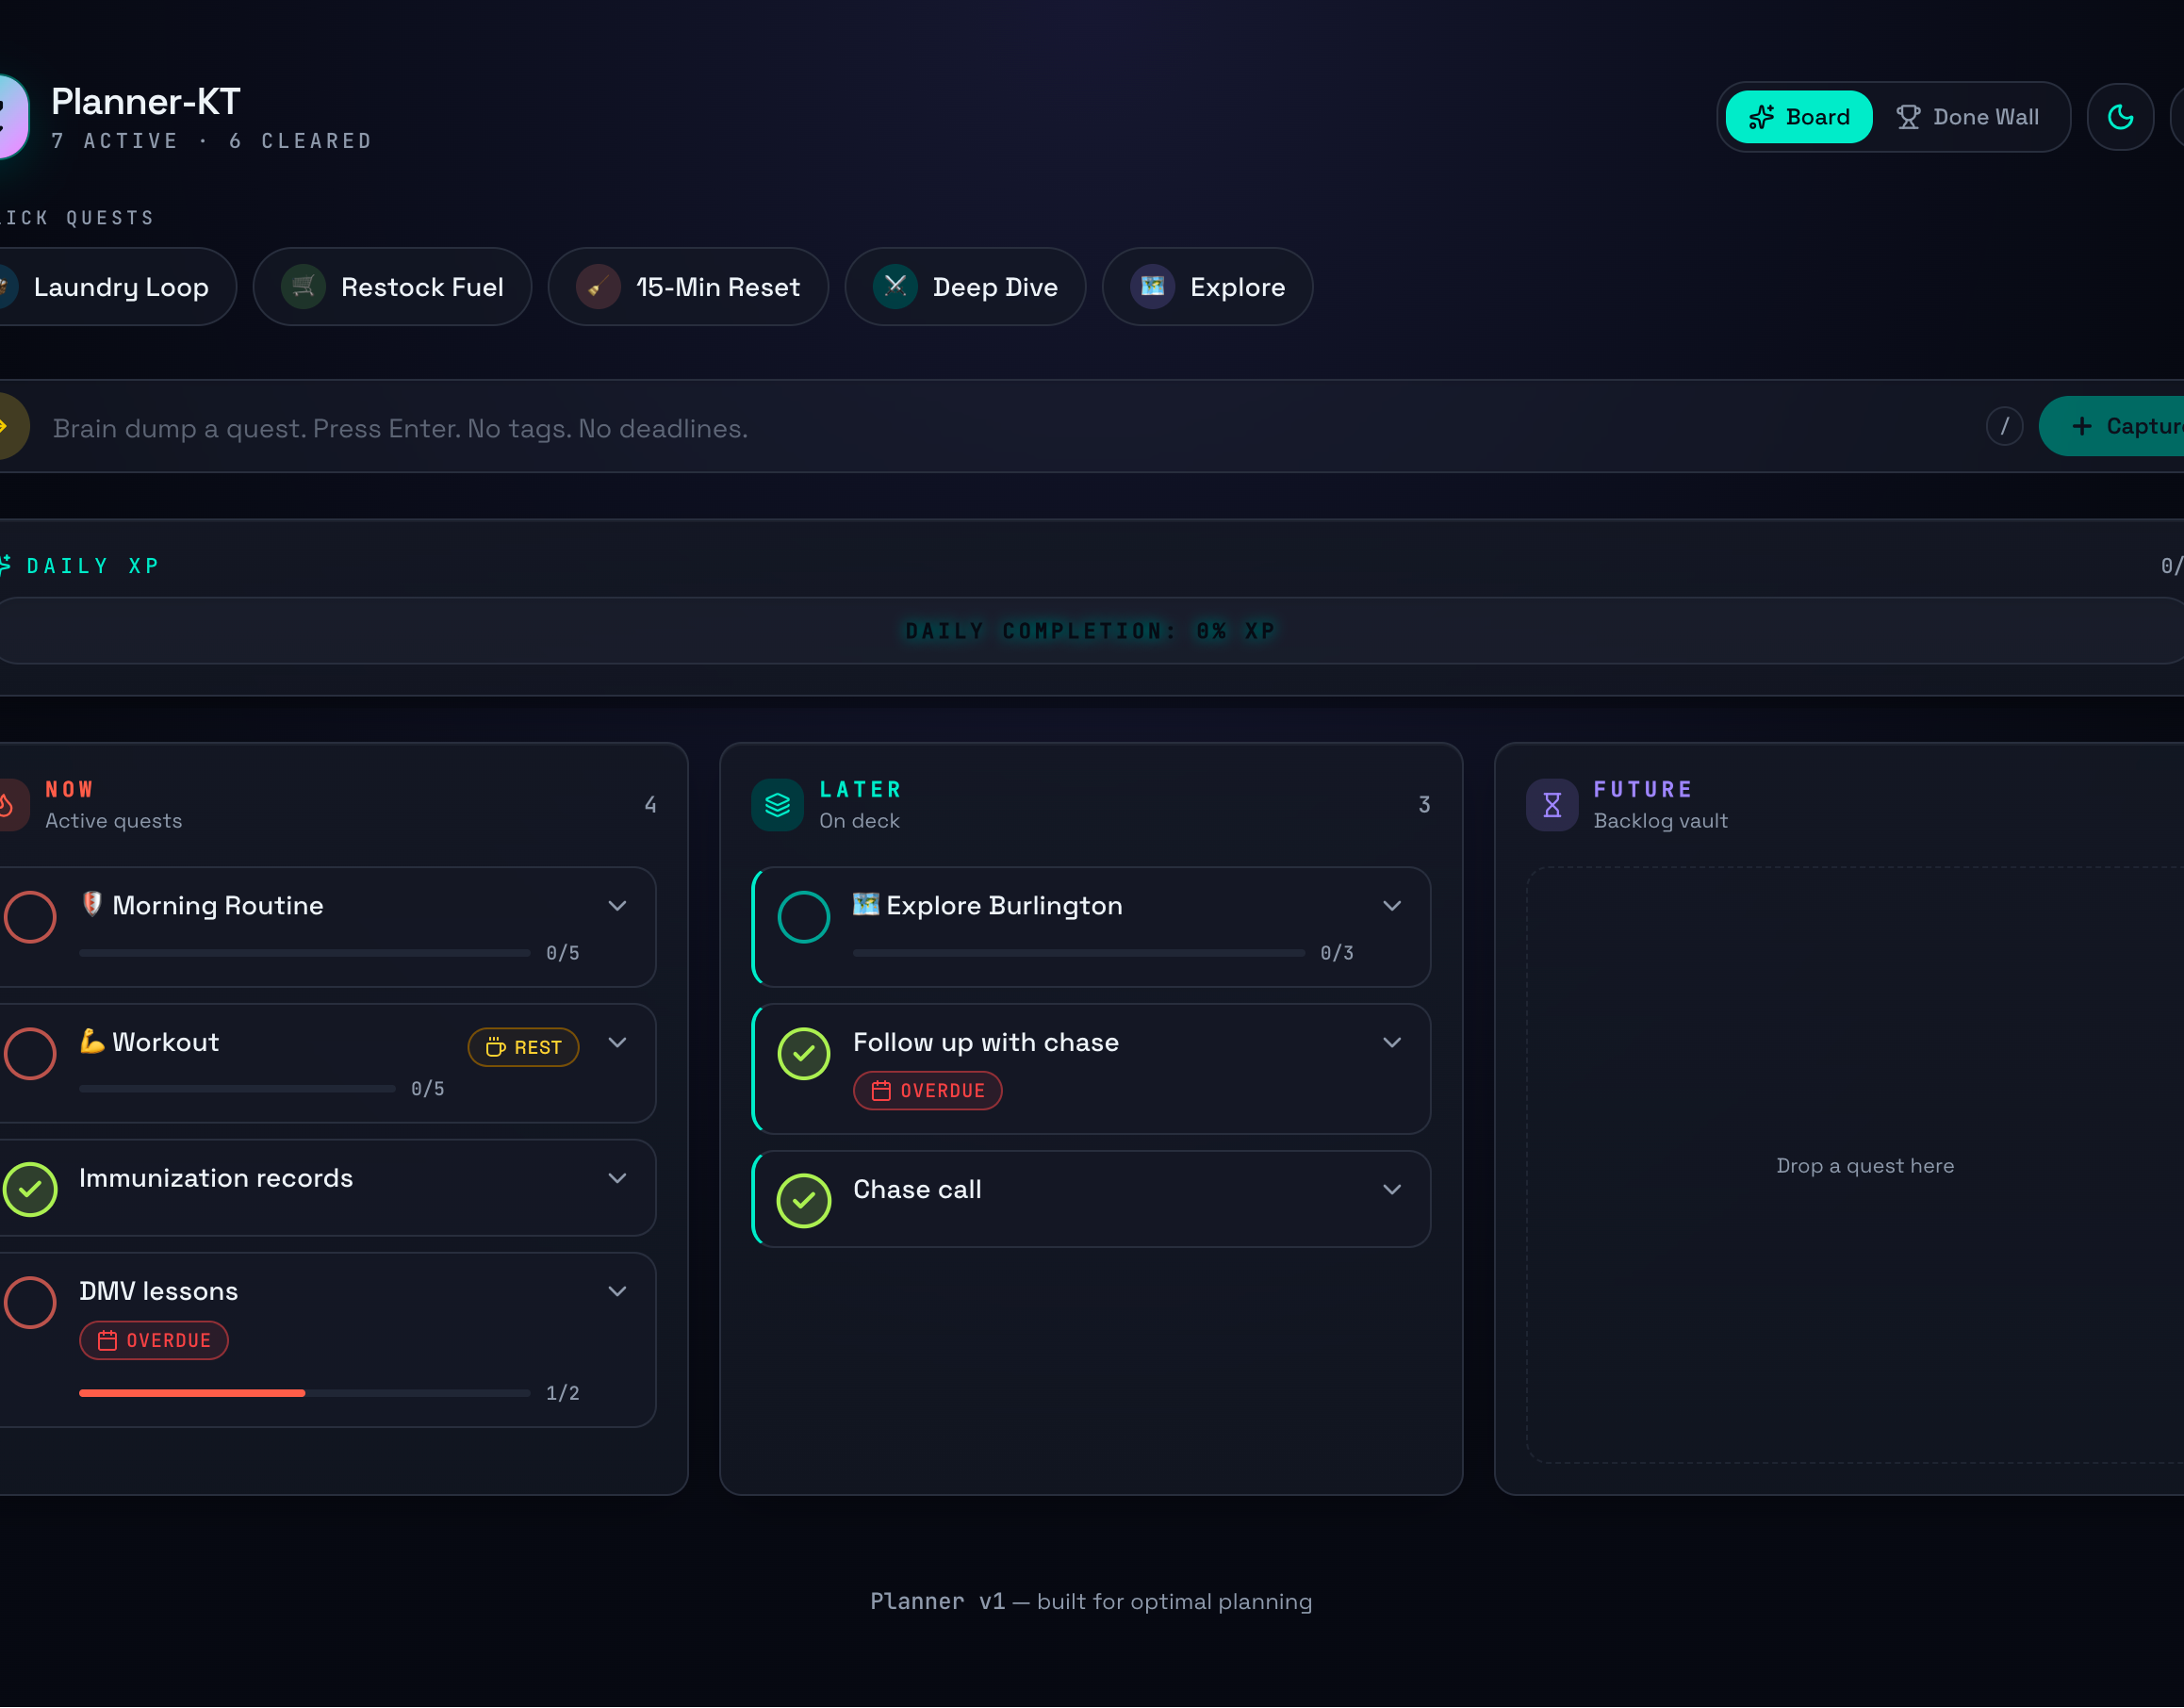The image size is (2184, 1708).
Task: Mark the Workout quest complete
Action: pyautogui.click(x=30, y=1054)
